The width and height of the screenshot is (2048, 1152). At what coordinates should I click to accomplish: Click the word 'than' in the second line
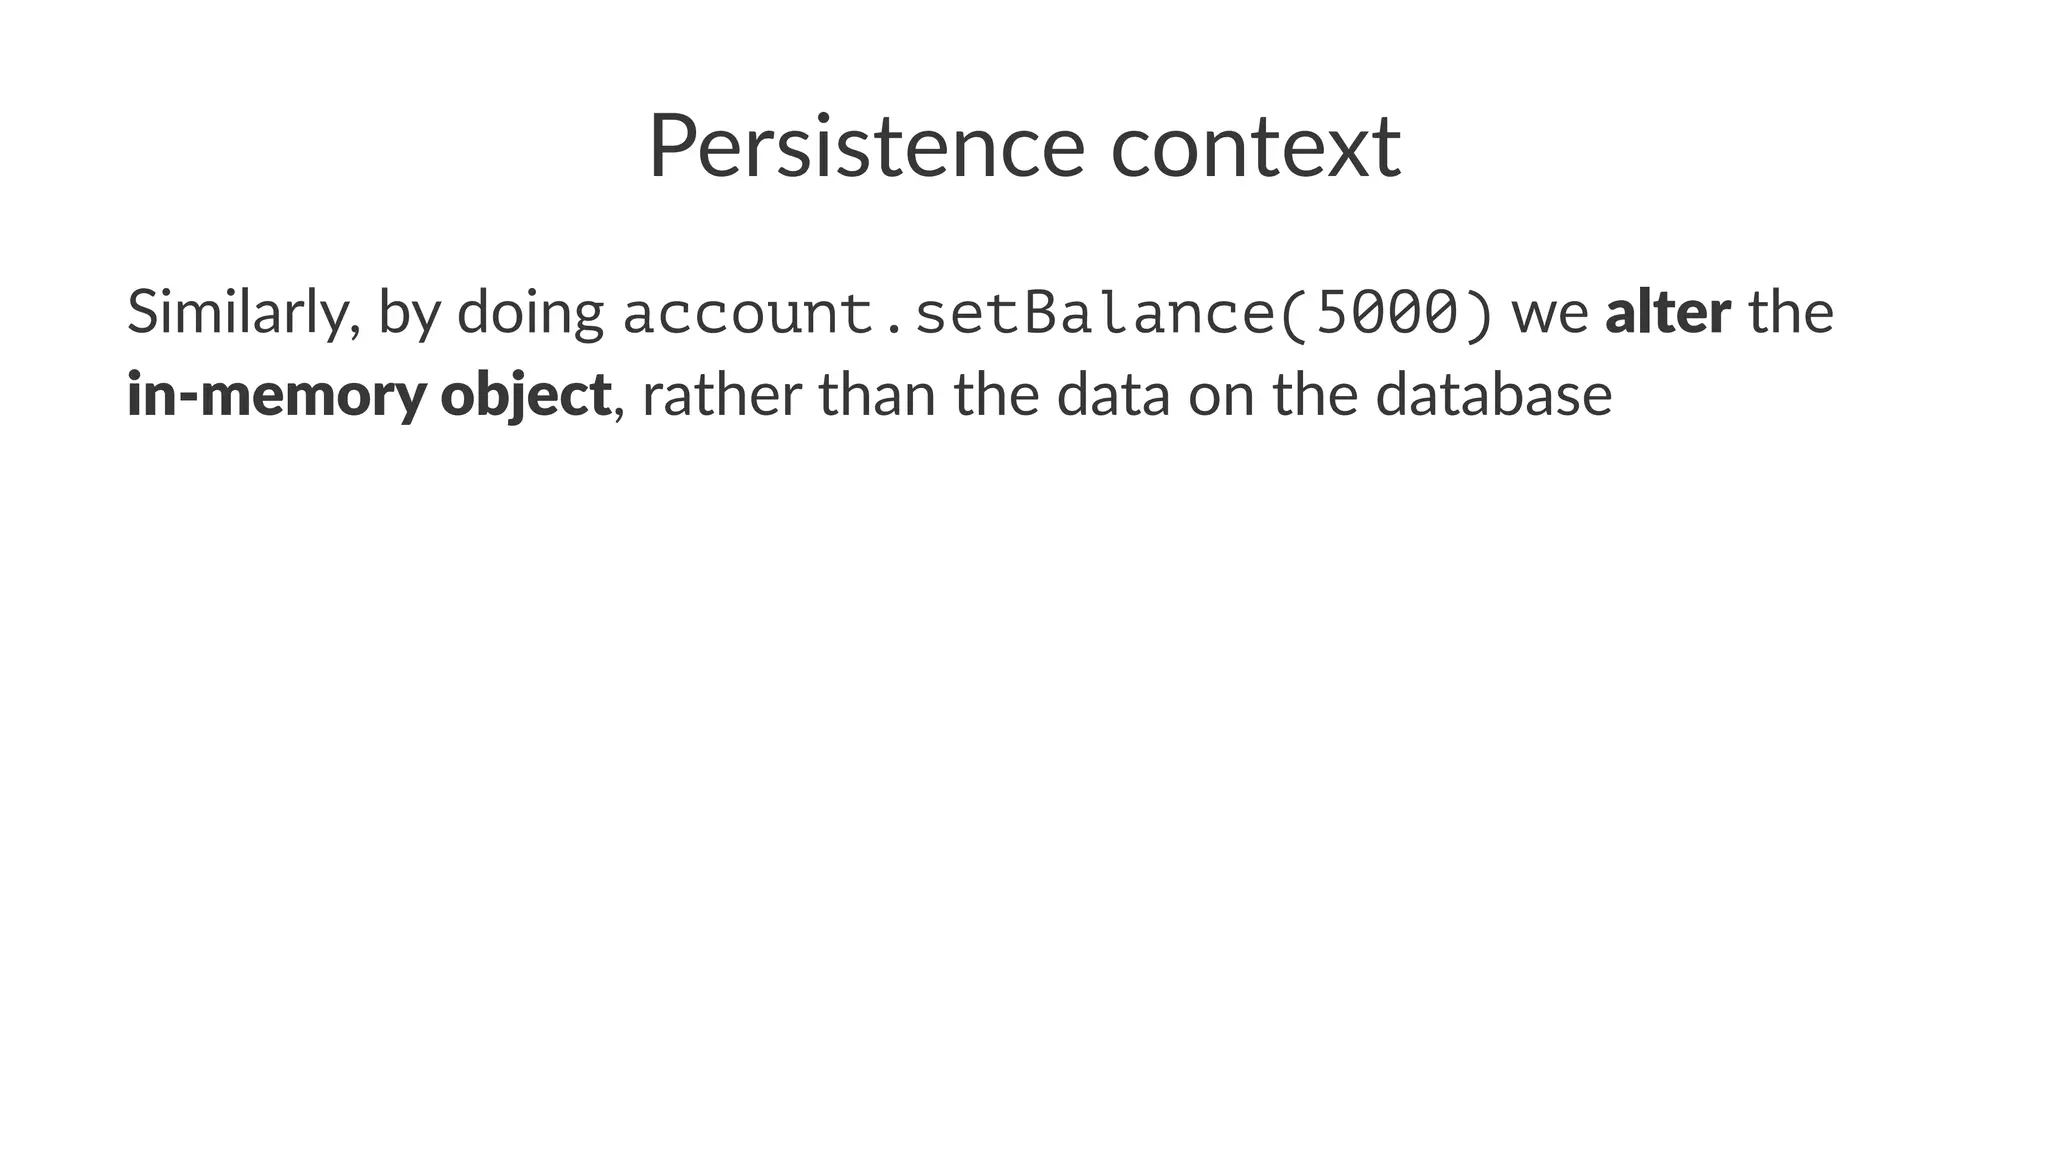tap(878, 395)
